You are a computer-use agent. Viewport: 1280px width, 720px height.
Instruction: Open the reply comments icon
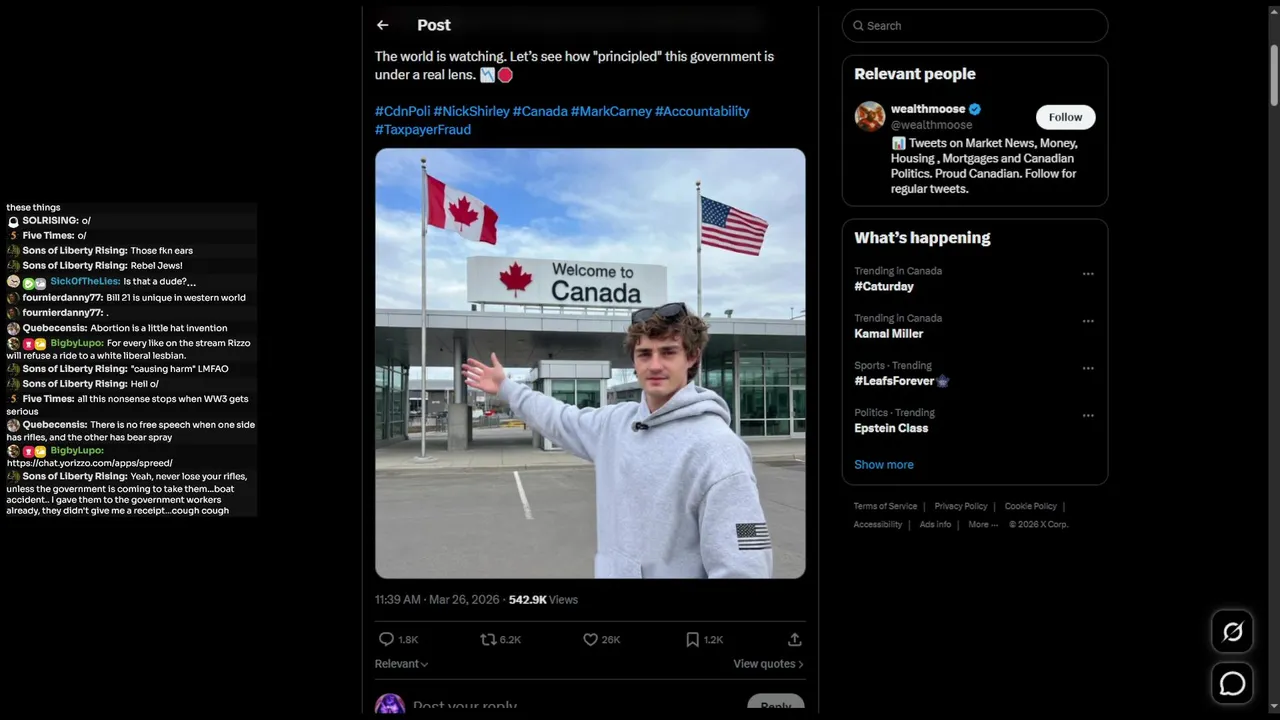tap(386, 639)
